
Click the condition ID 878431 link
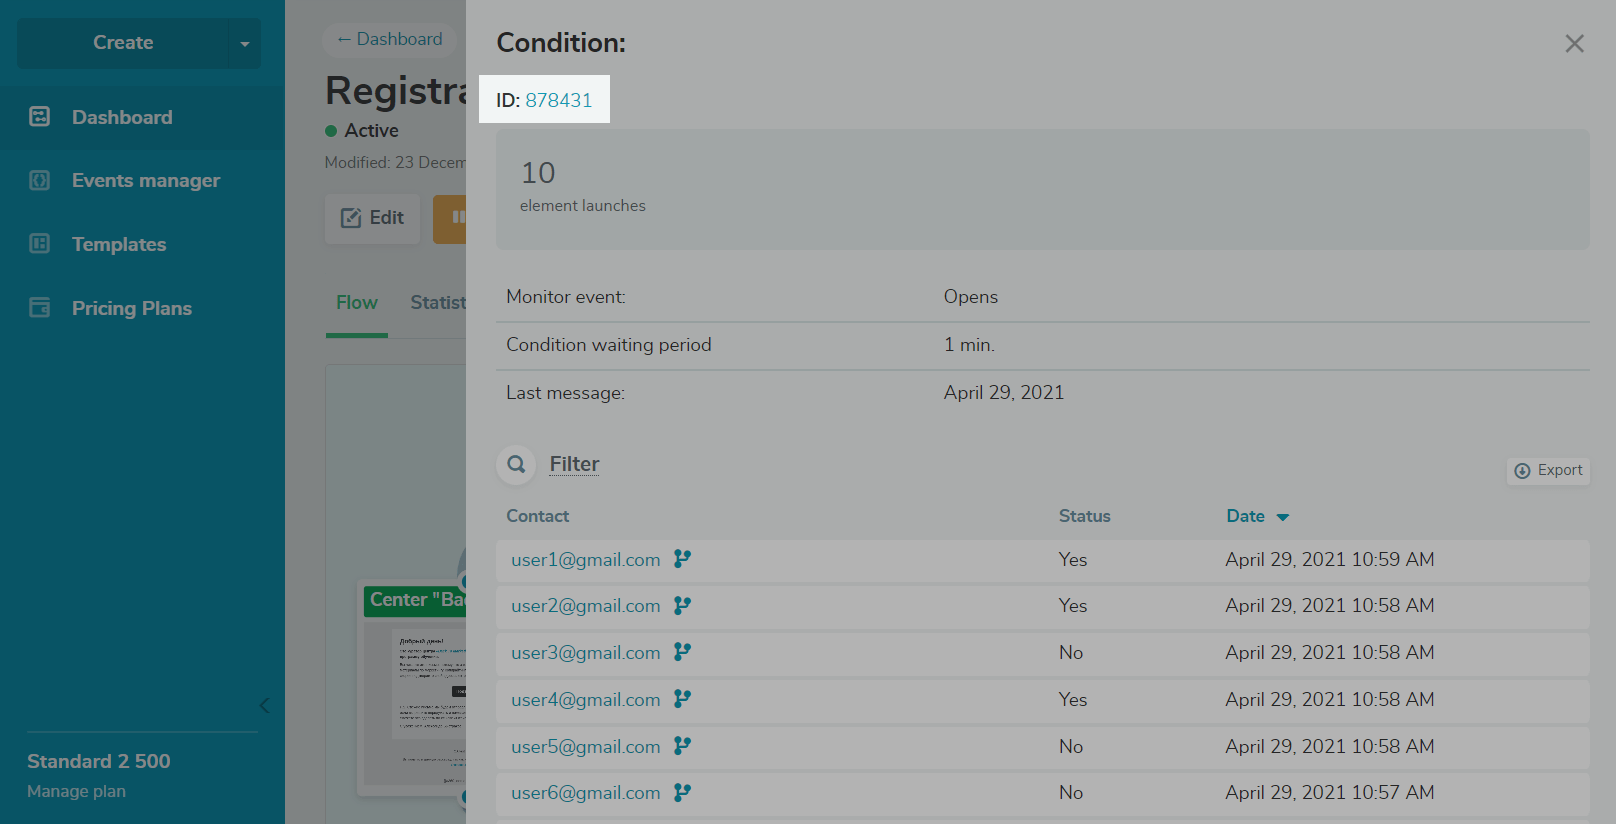pyautogui.click(x=558, y=100)
